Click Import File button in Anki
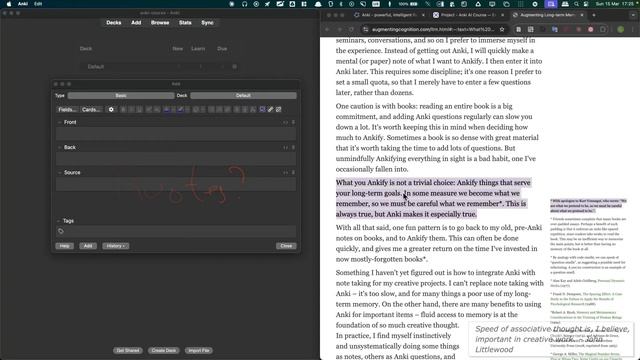The width and height of the screenshot is (640, 360). [x=199, y=351]
